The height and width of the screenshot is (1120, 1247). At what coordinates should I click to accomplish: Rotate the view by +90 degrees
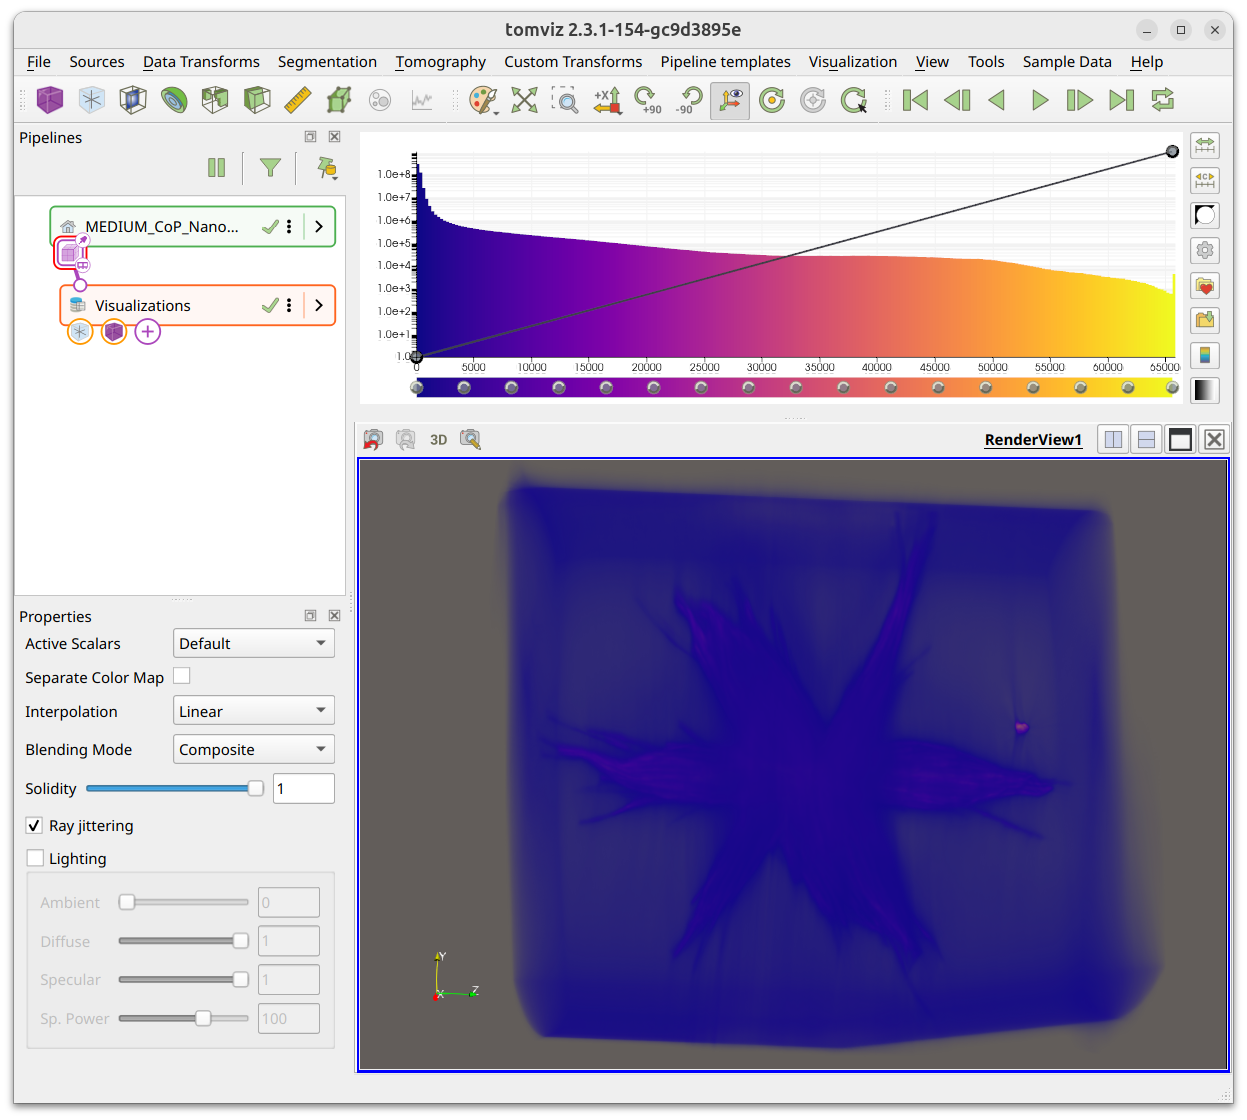(x=648, y=100)
